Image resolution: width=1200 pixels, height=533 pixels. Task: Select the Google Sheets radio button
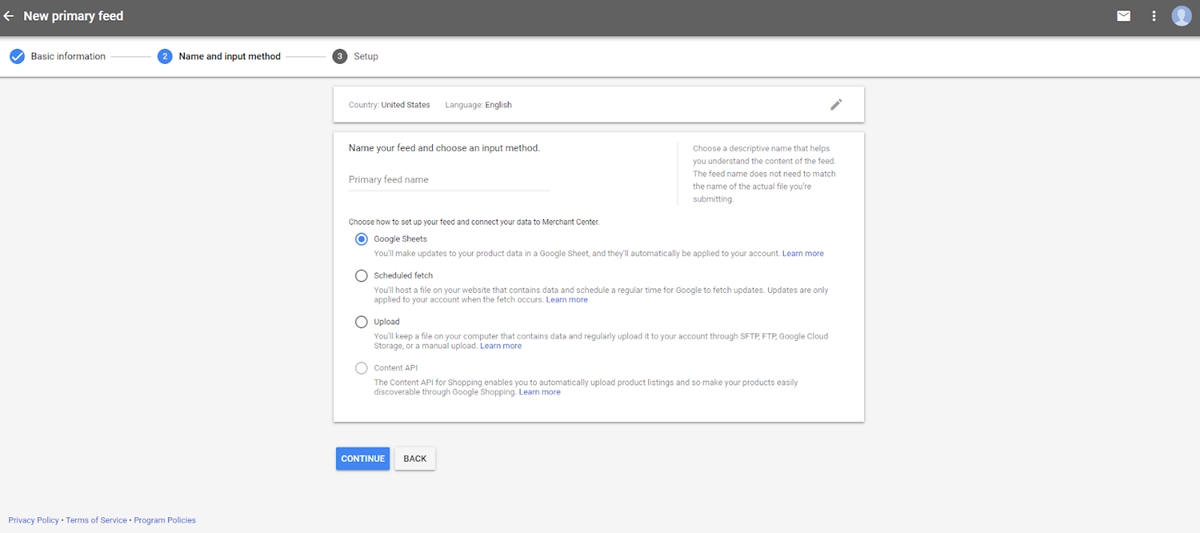tap(361, 239)
